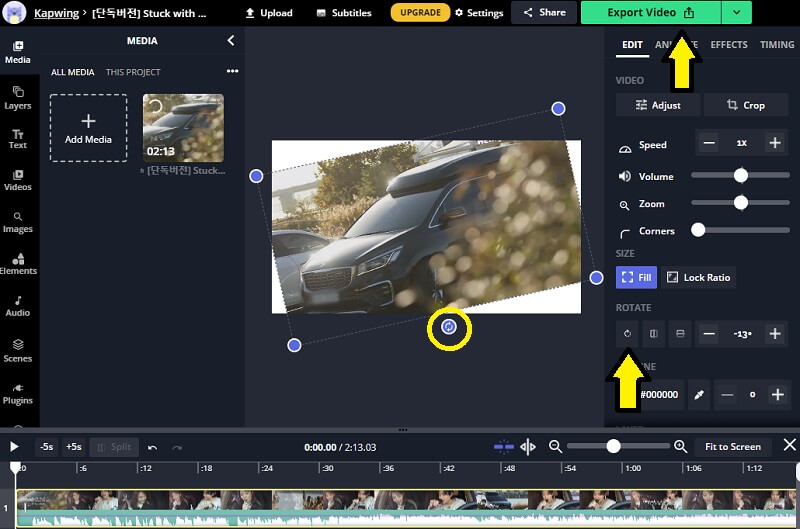Open the Audio sidebar panel
The height and width of the screenshot is (529, 800).
(x=18, y=305)
